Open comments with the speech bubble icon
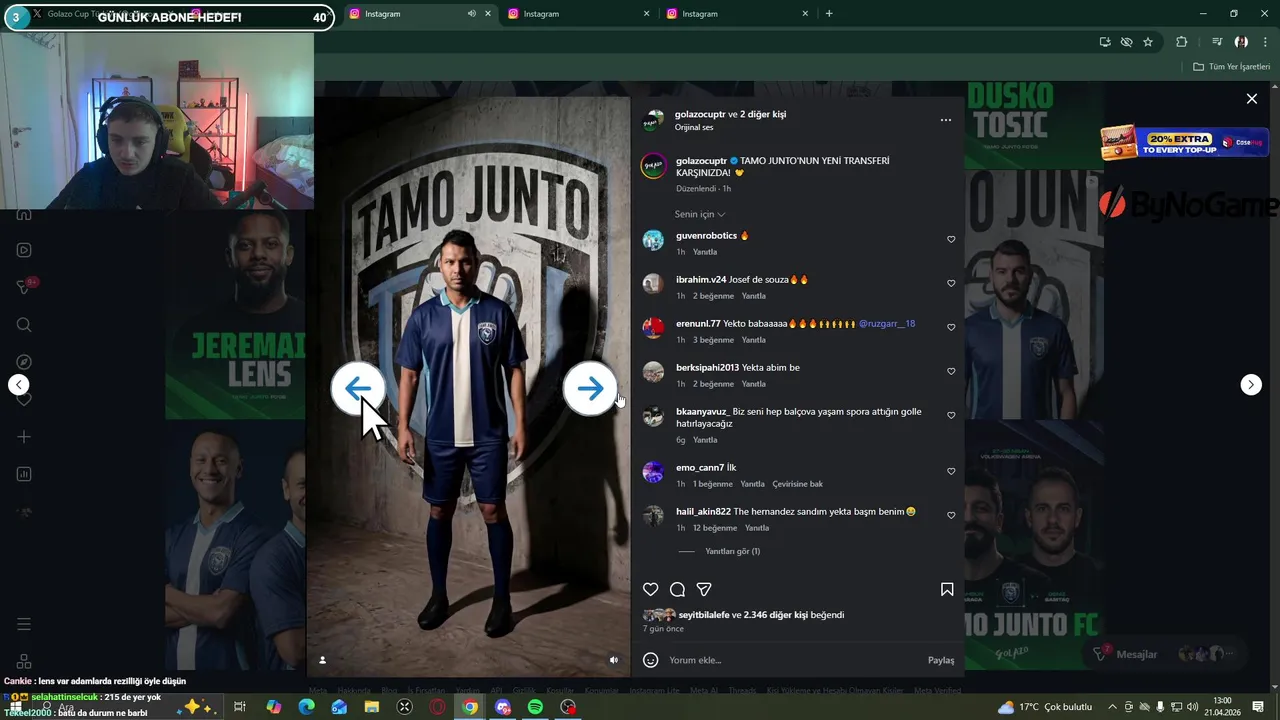Viewport: 1280px width, 720px height. pos(677,590)
